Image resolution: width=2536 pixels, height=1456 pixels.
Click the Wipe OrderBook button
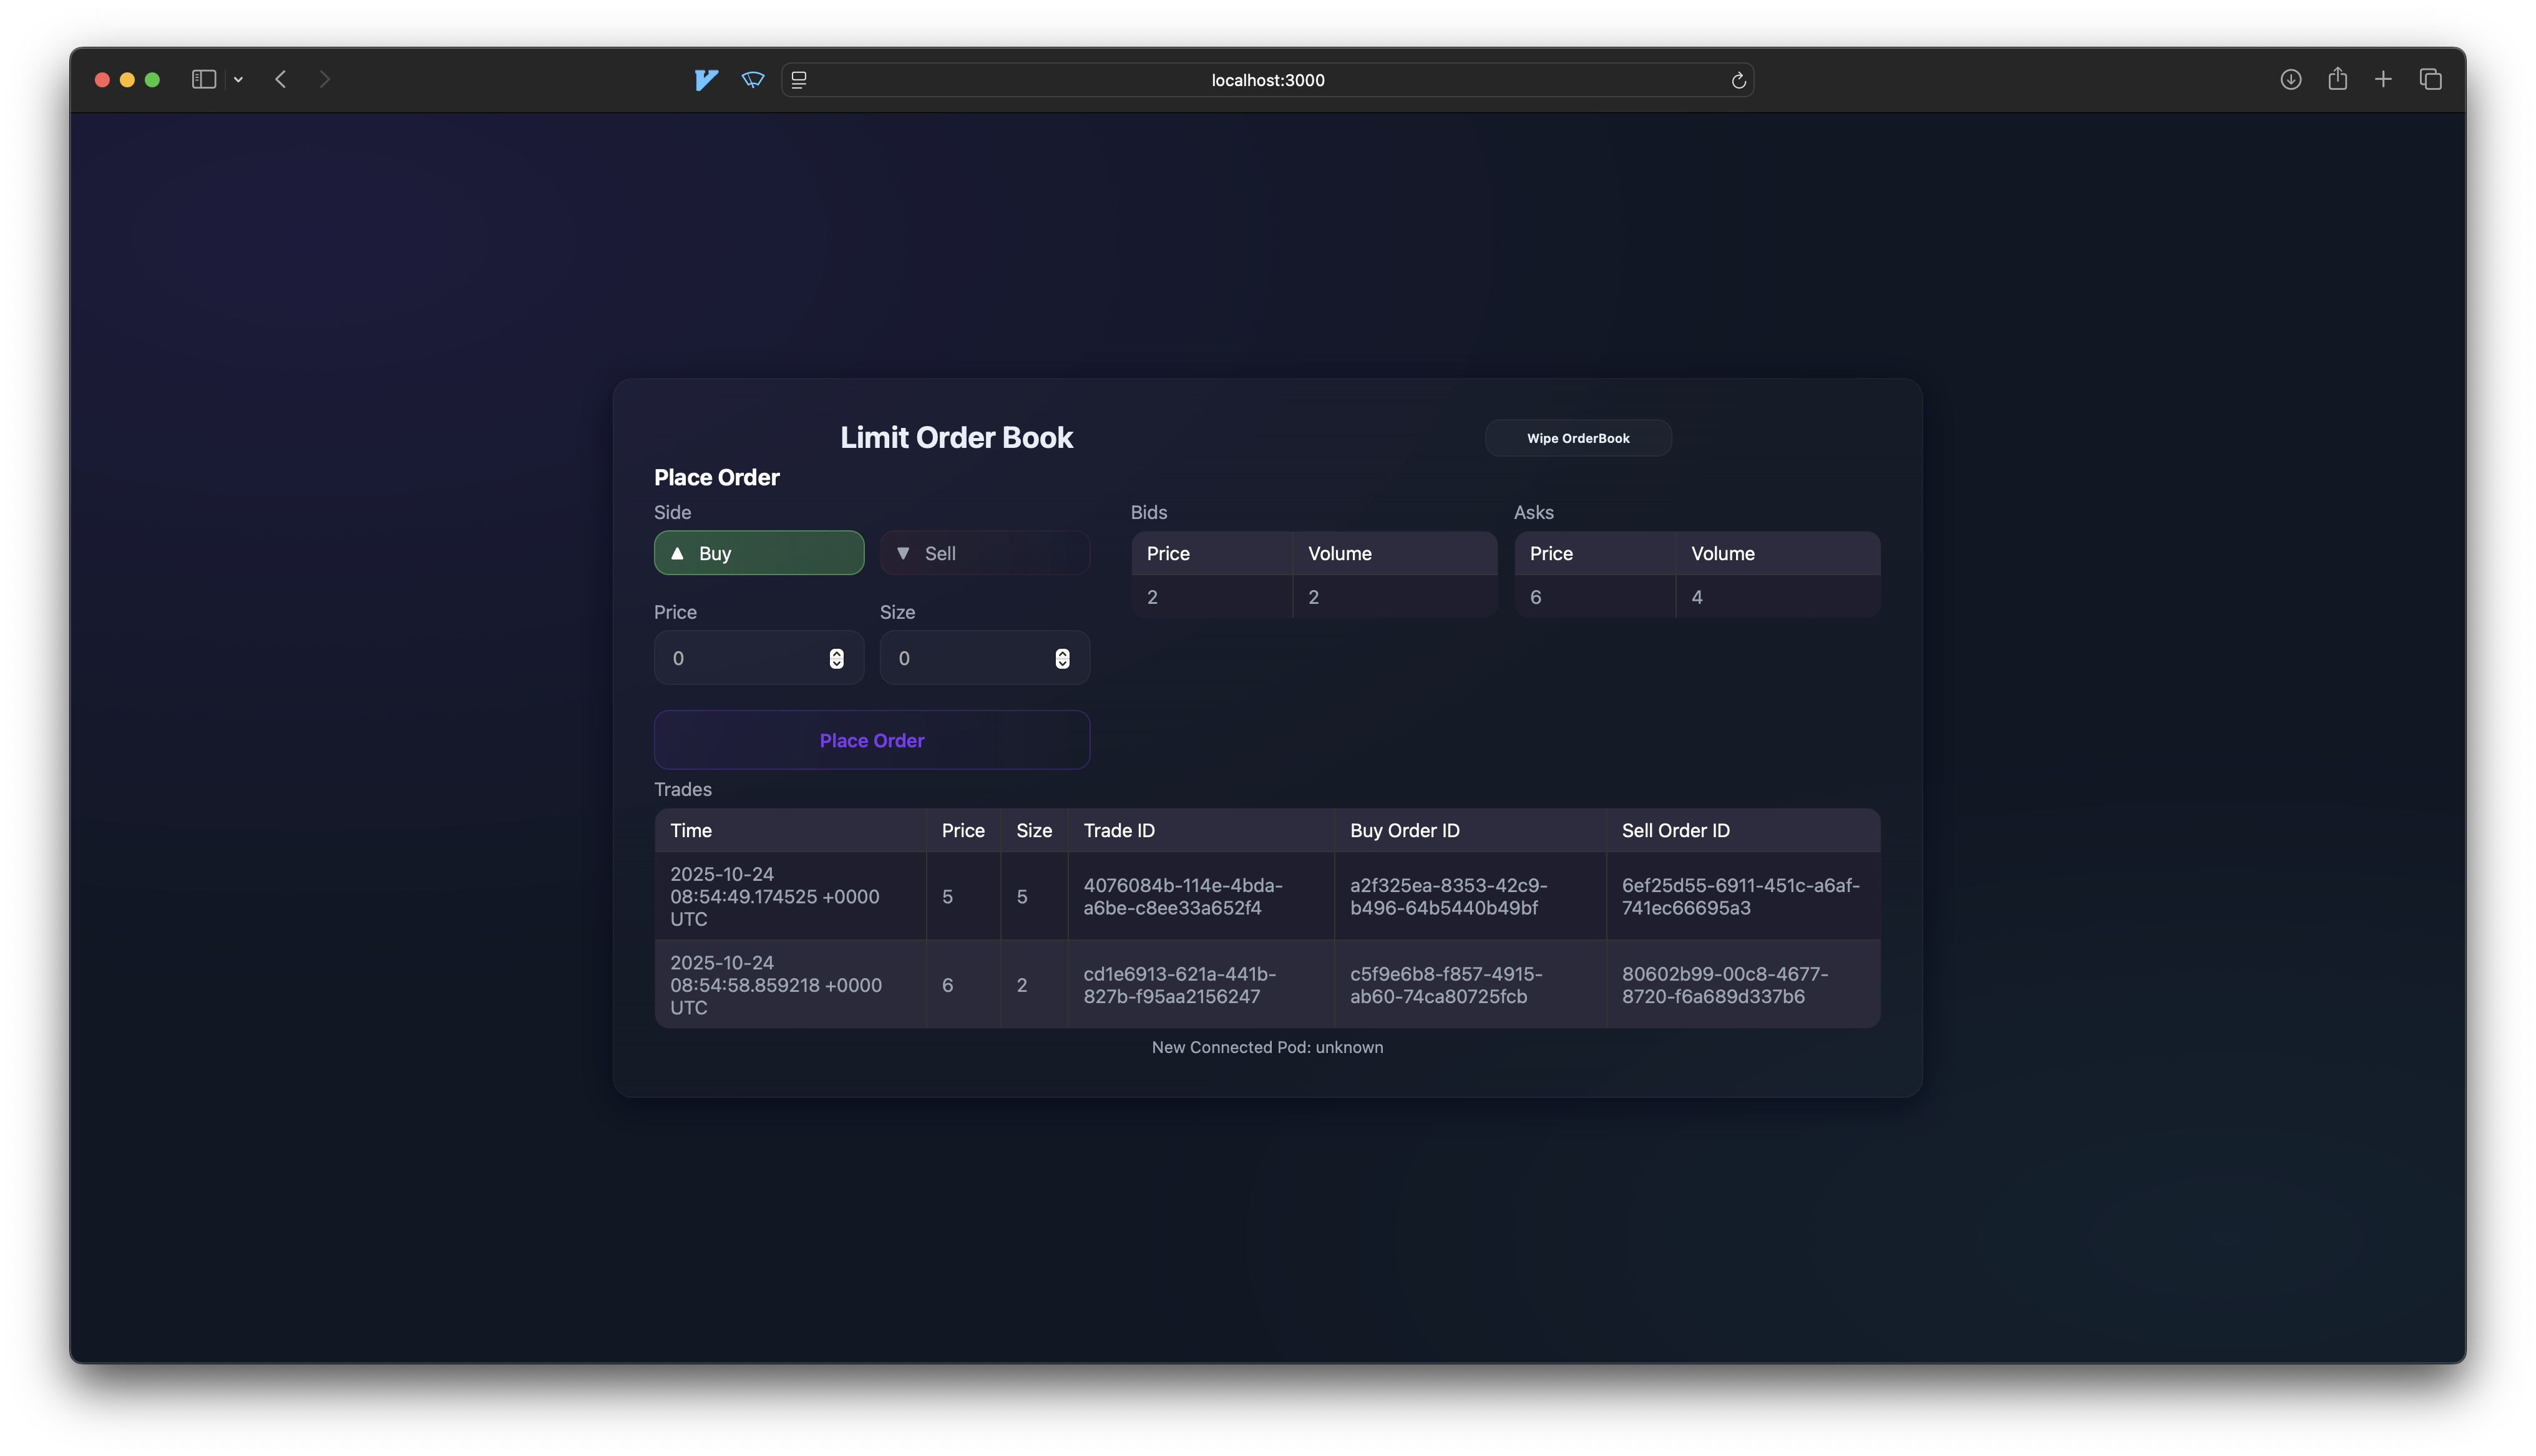pos(1577,438)
